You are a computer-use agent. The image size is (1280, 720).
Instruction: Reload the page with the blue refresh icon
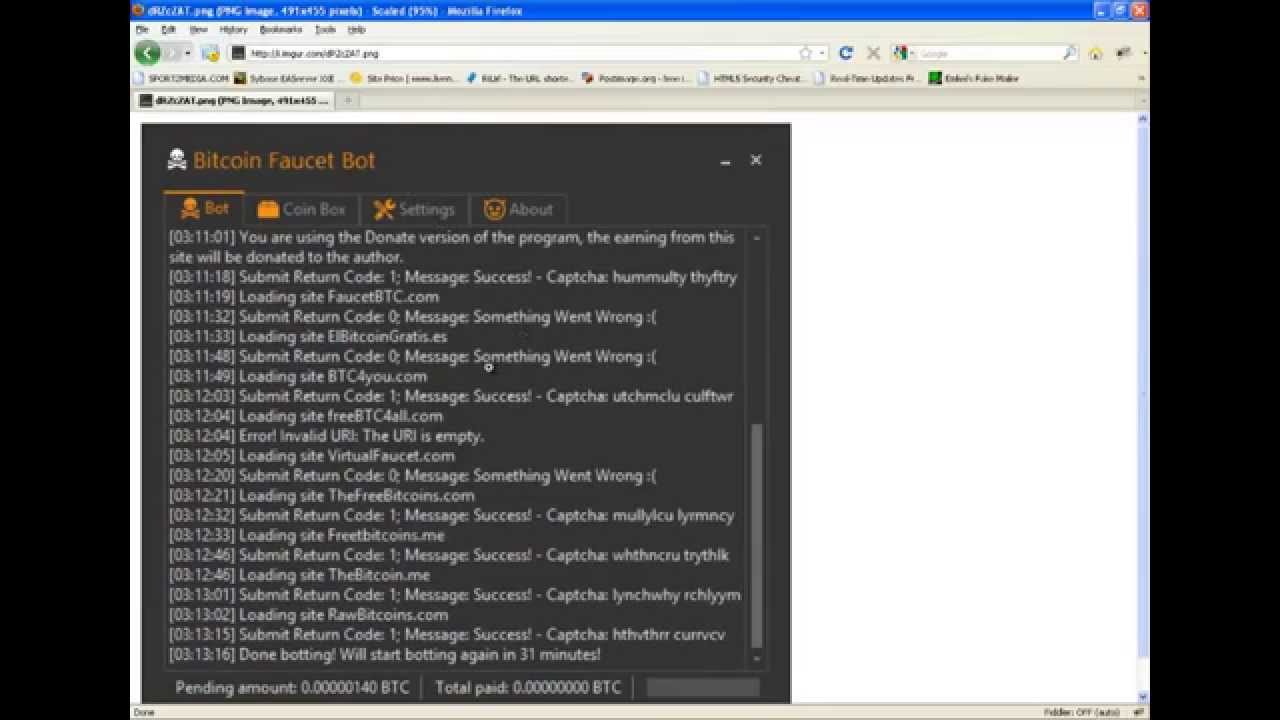846,53
